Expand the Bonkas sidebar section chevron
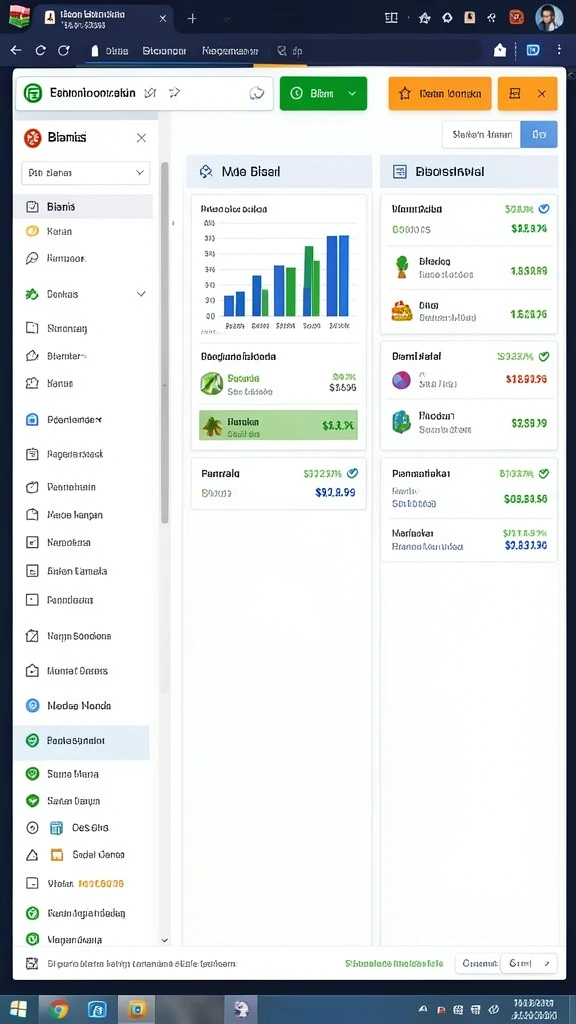This screenshot has height=1024, width=576. pyautogui.click(x=141, y=295)
